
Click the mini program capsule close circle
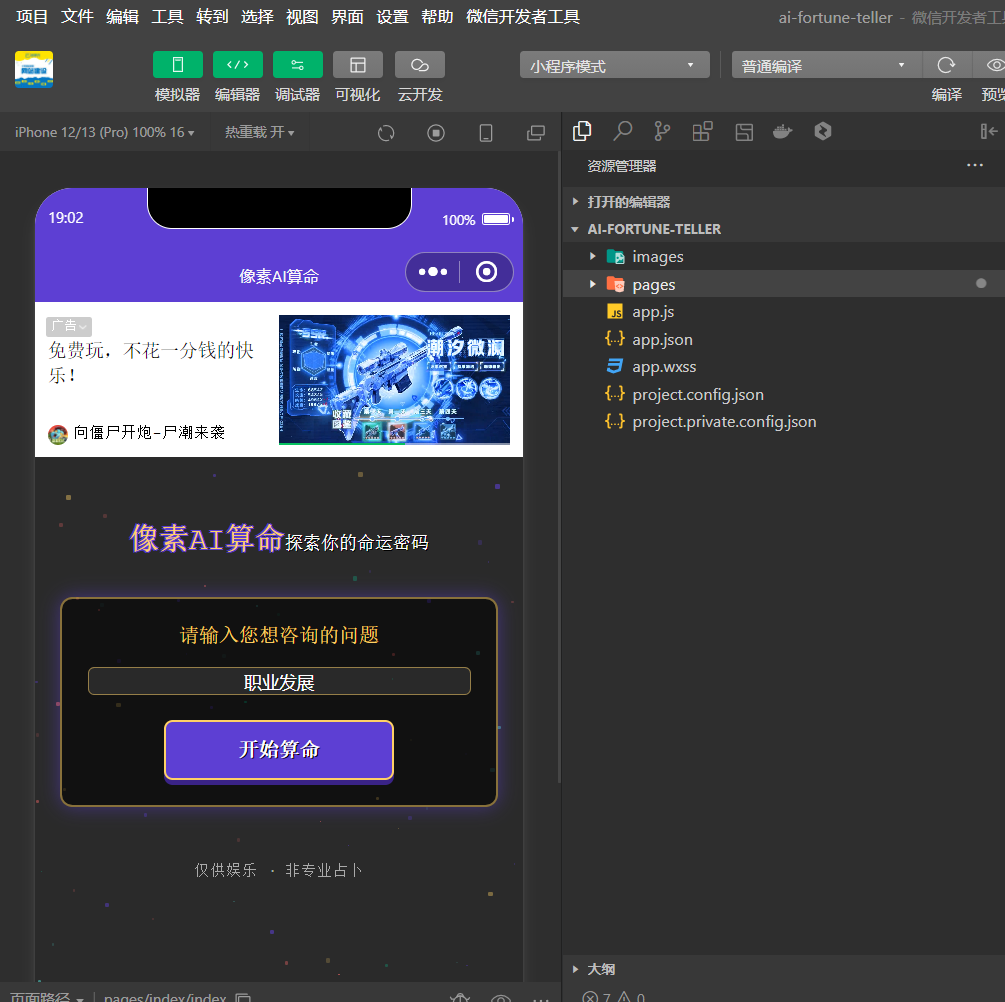tap(486, 272)
